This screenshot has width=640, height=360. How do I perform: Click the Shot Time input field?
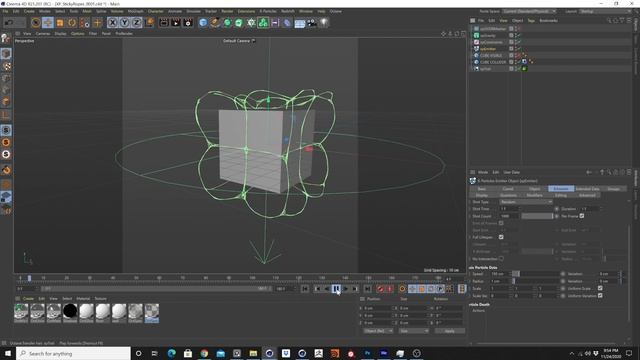click(x=509, y=209)
